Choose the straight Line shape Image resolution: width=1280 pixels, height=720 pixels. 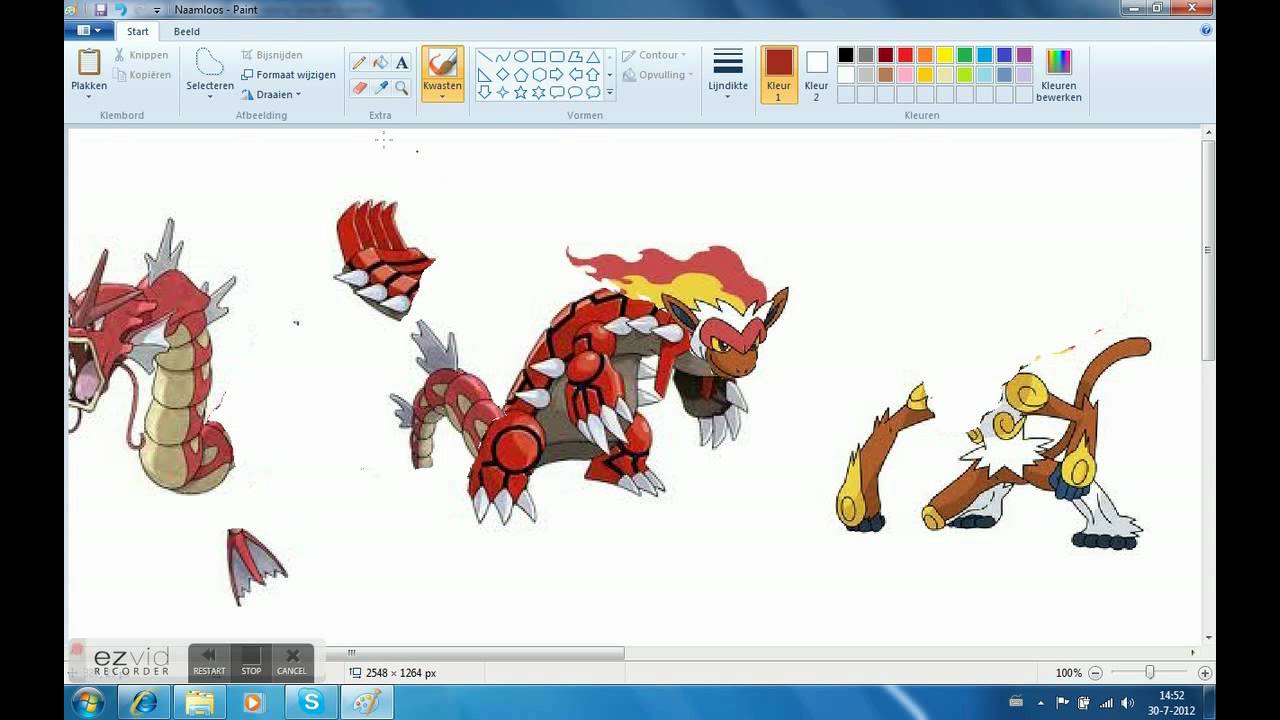pyautogui.click(x=485, y=57)
